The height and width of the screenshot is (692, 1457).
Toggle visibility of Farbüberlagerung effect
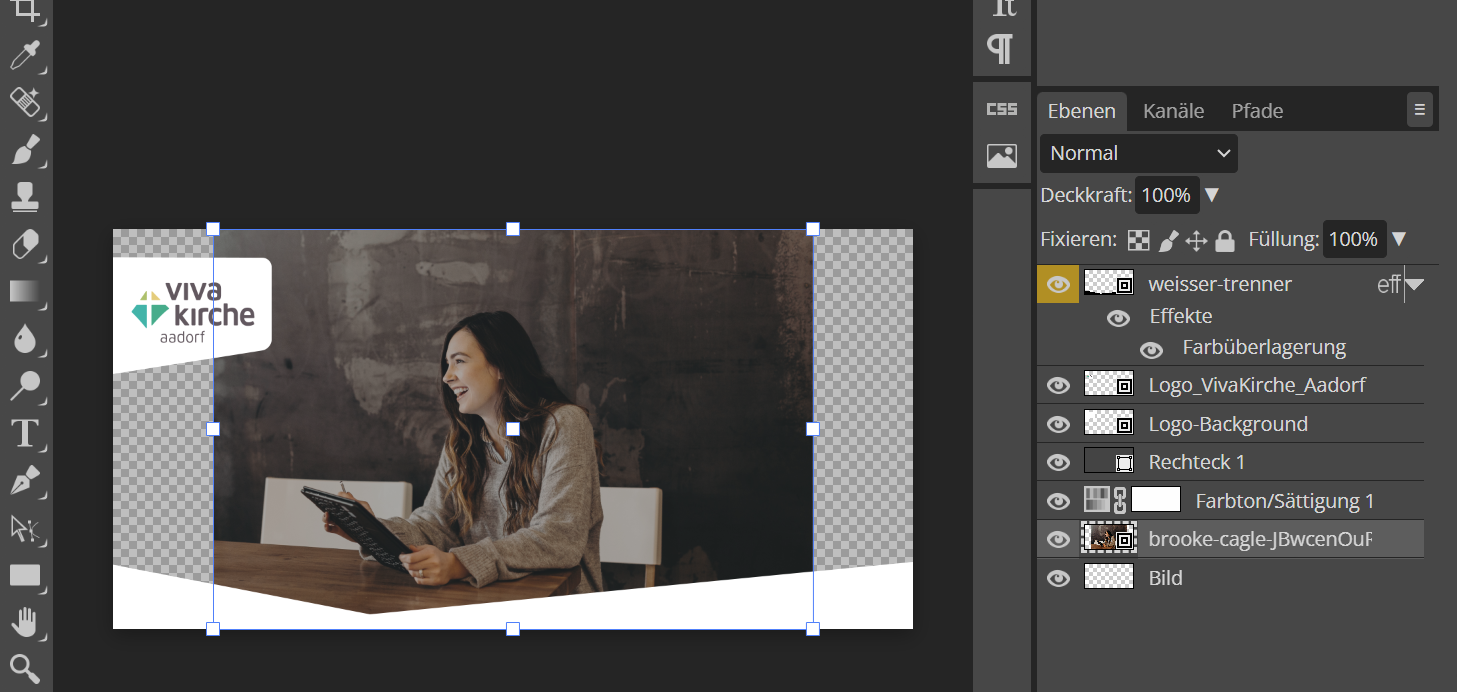[x=1151, y=349]
